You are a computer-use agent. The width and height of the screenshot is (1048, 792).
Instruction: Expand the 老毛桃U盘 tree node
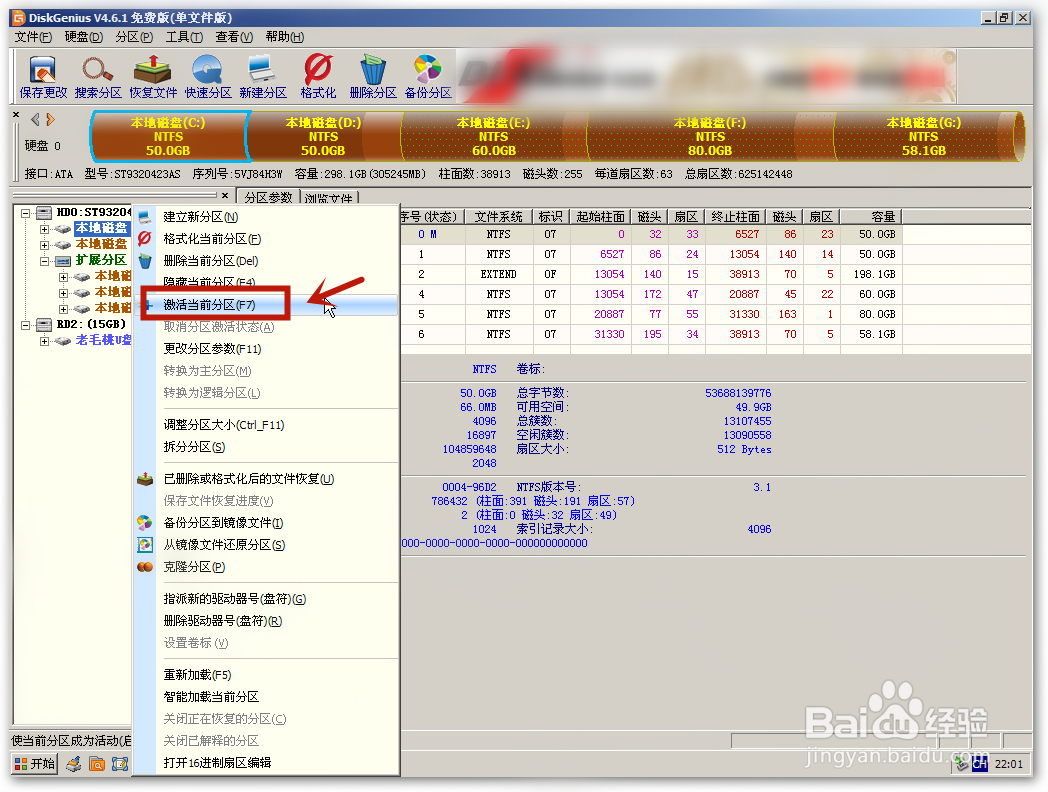44,341
